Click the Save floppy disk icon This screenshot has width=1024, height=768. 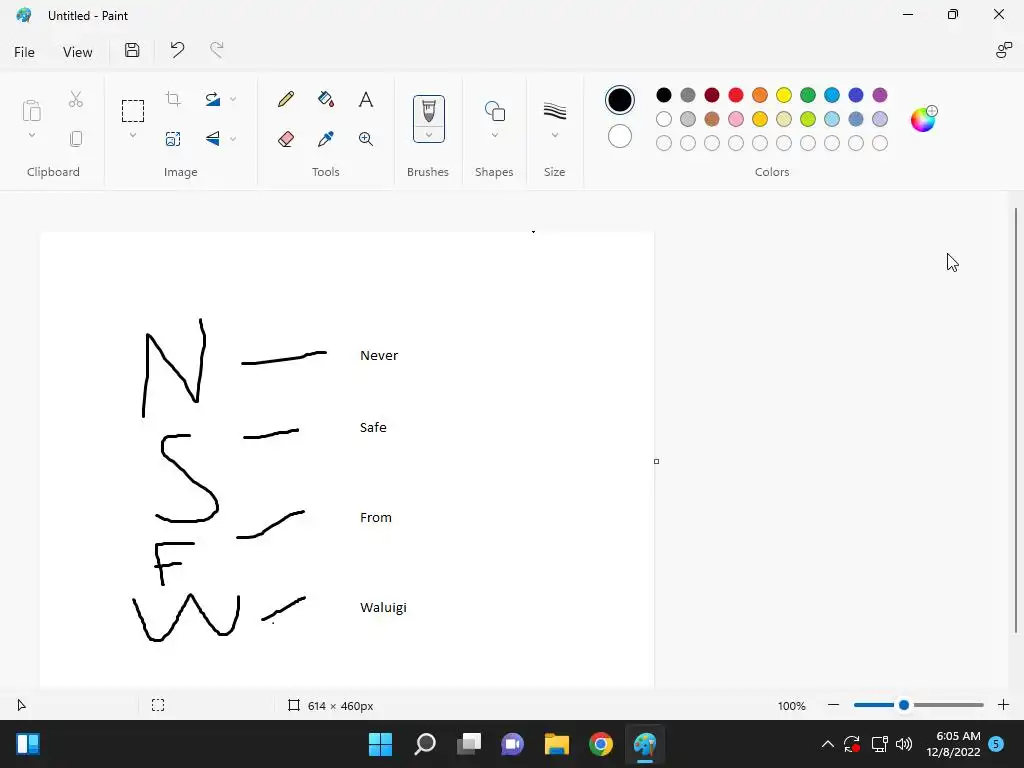[132, 50]
